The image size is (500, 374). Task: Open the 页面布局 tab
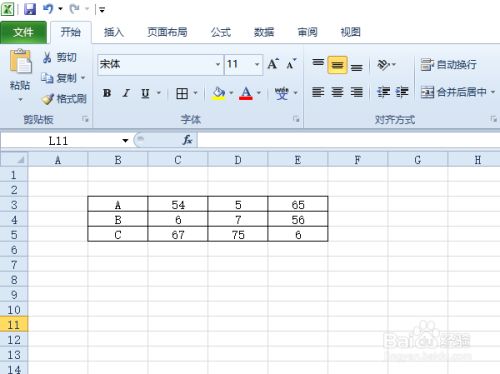click(167, 32)
